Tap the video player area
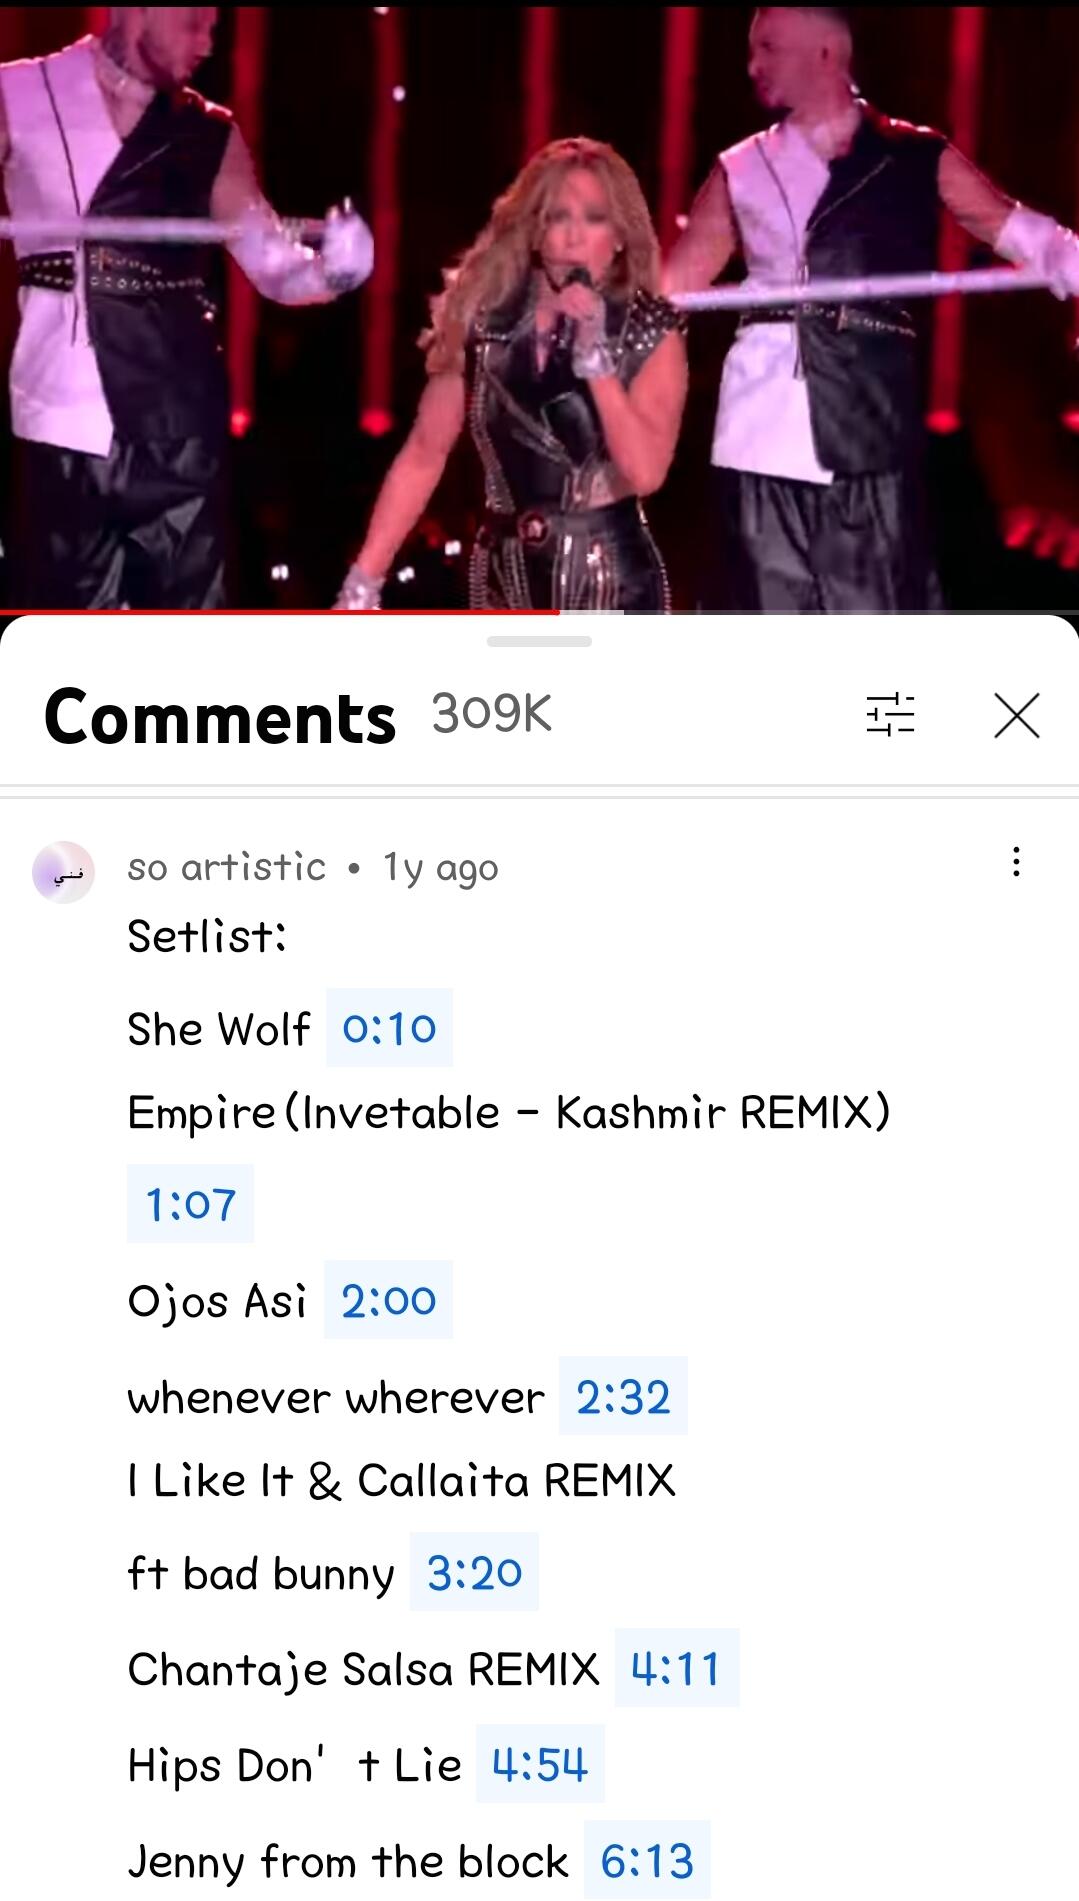Image resolution: width=1079 pixels, height=1901 pixels. tap(539, 303)
